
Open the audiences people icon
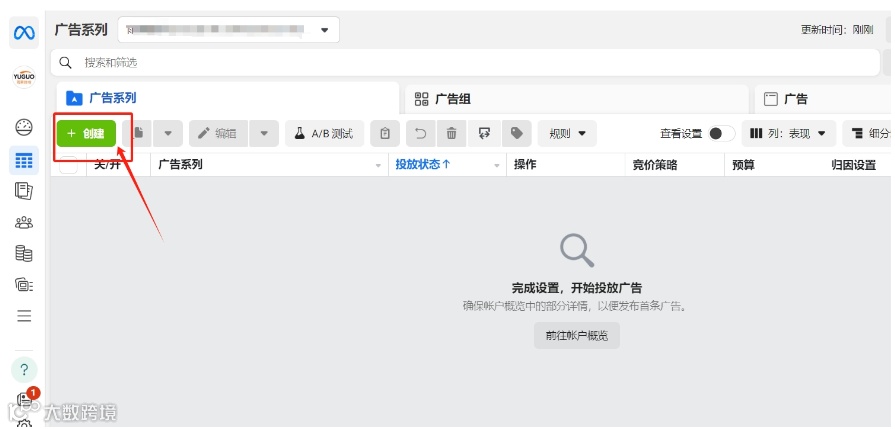24,222
